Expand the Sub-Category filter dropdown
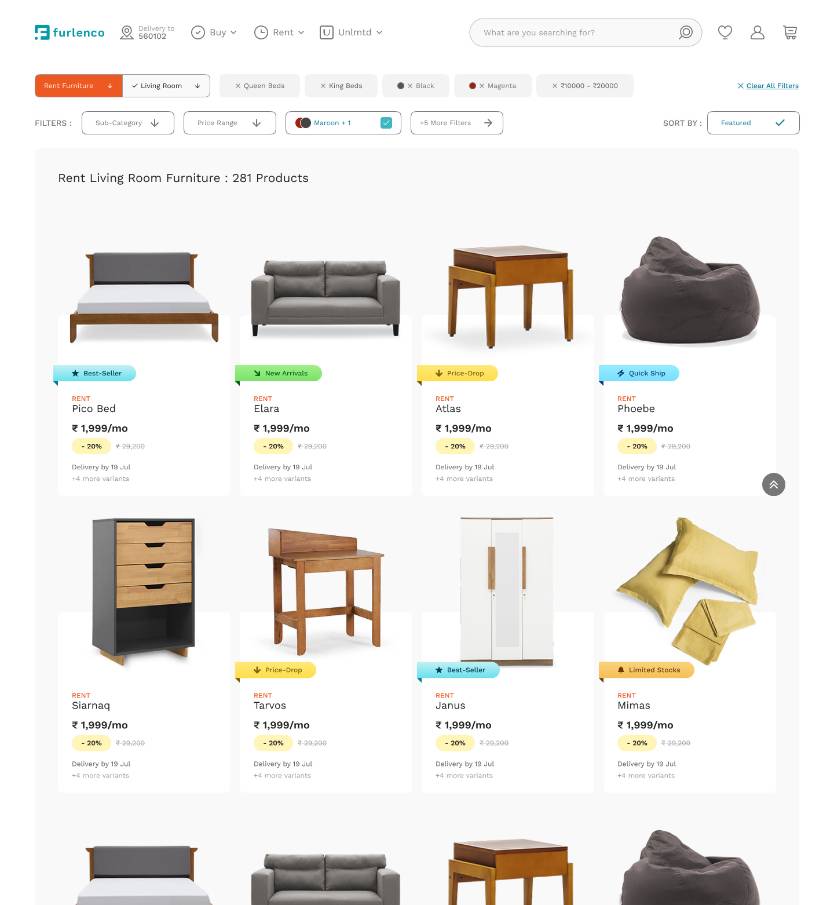834x905 pixels. (128, 123)
